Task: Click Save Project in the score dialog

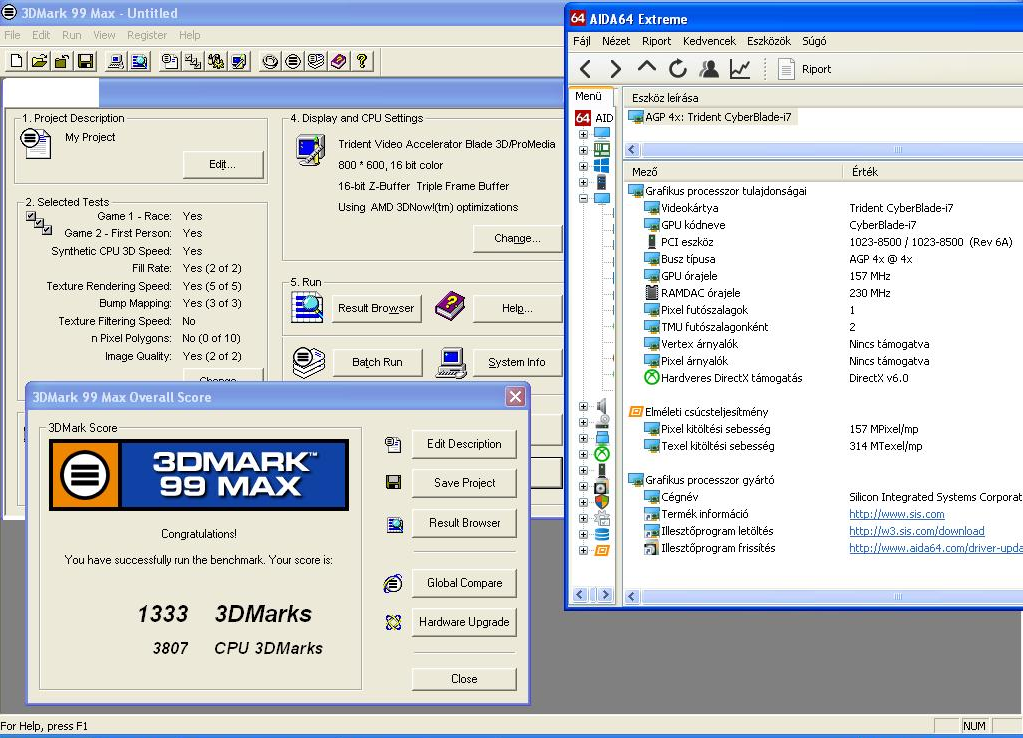Action: (464, 483)
